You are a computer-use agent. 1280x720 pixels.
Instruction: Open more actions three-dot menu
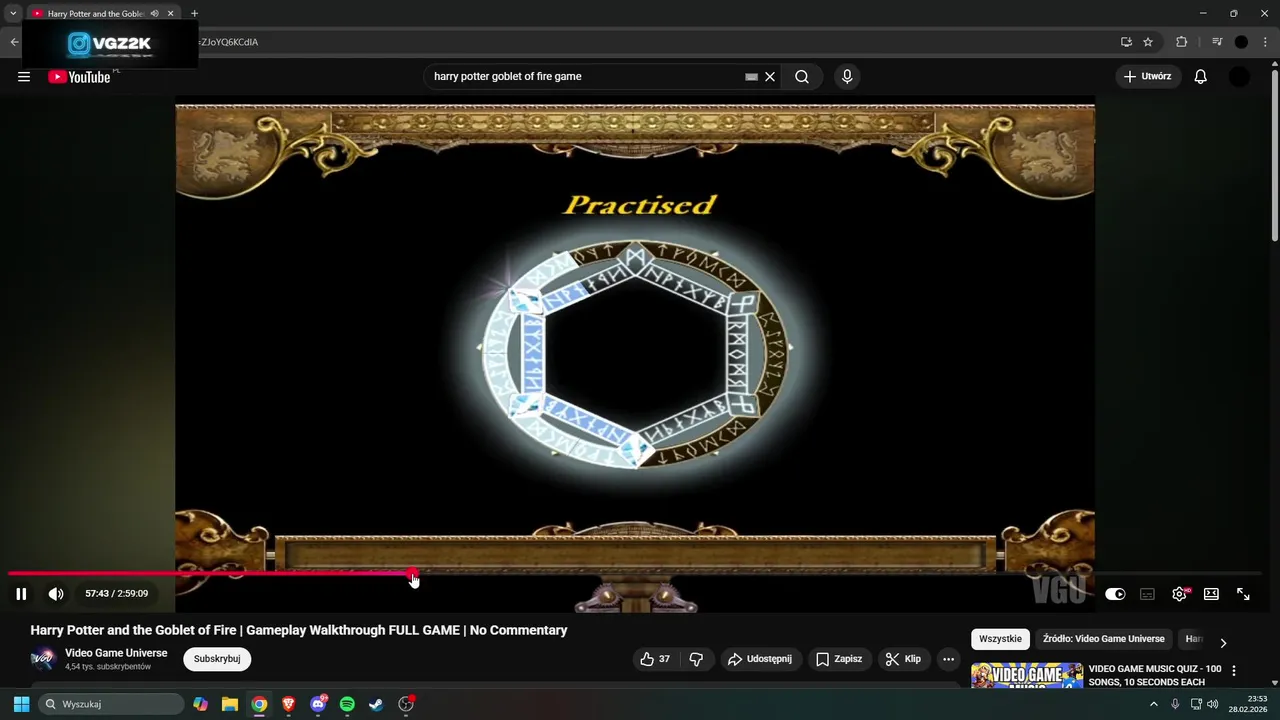click(948, 659)
